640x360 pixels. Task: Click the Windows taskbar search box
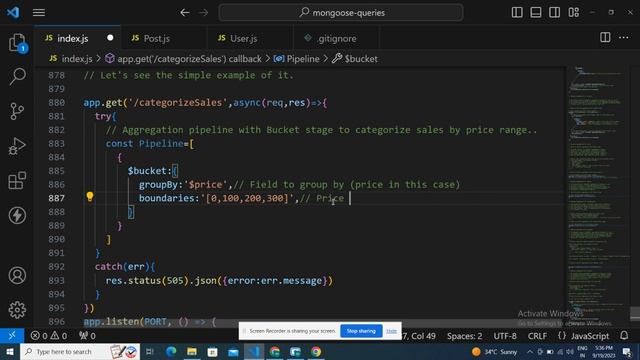click(80, 351)
